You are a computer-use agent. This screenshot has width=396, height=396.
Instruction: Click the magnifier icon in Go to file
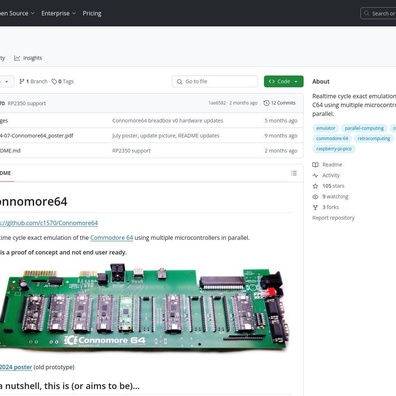(179, 82)
